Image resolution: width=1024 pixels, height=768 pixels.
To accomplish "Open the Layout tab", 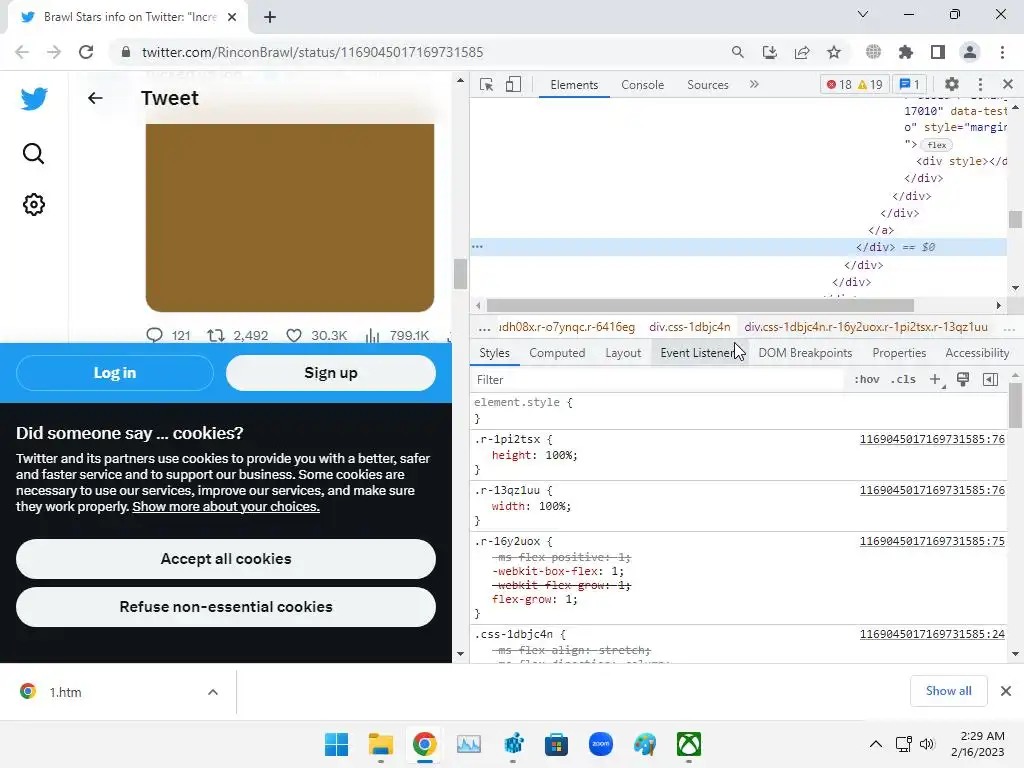I will pyautogui.click(x=623, y=353).
